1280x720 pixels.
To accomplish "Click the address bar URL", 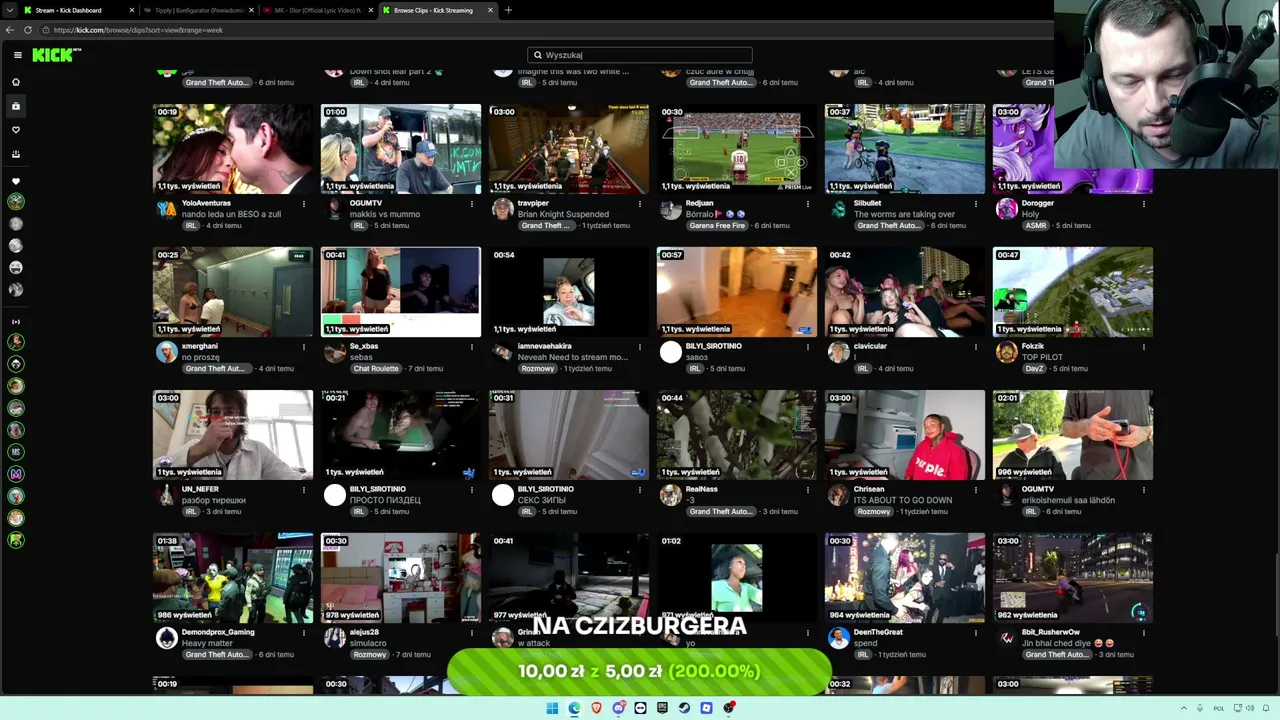I will click(138, 30).
